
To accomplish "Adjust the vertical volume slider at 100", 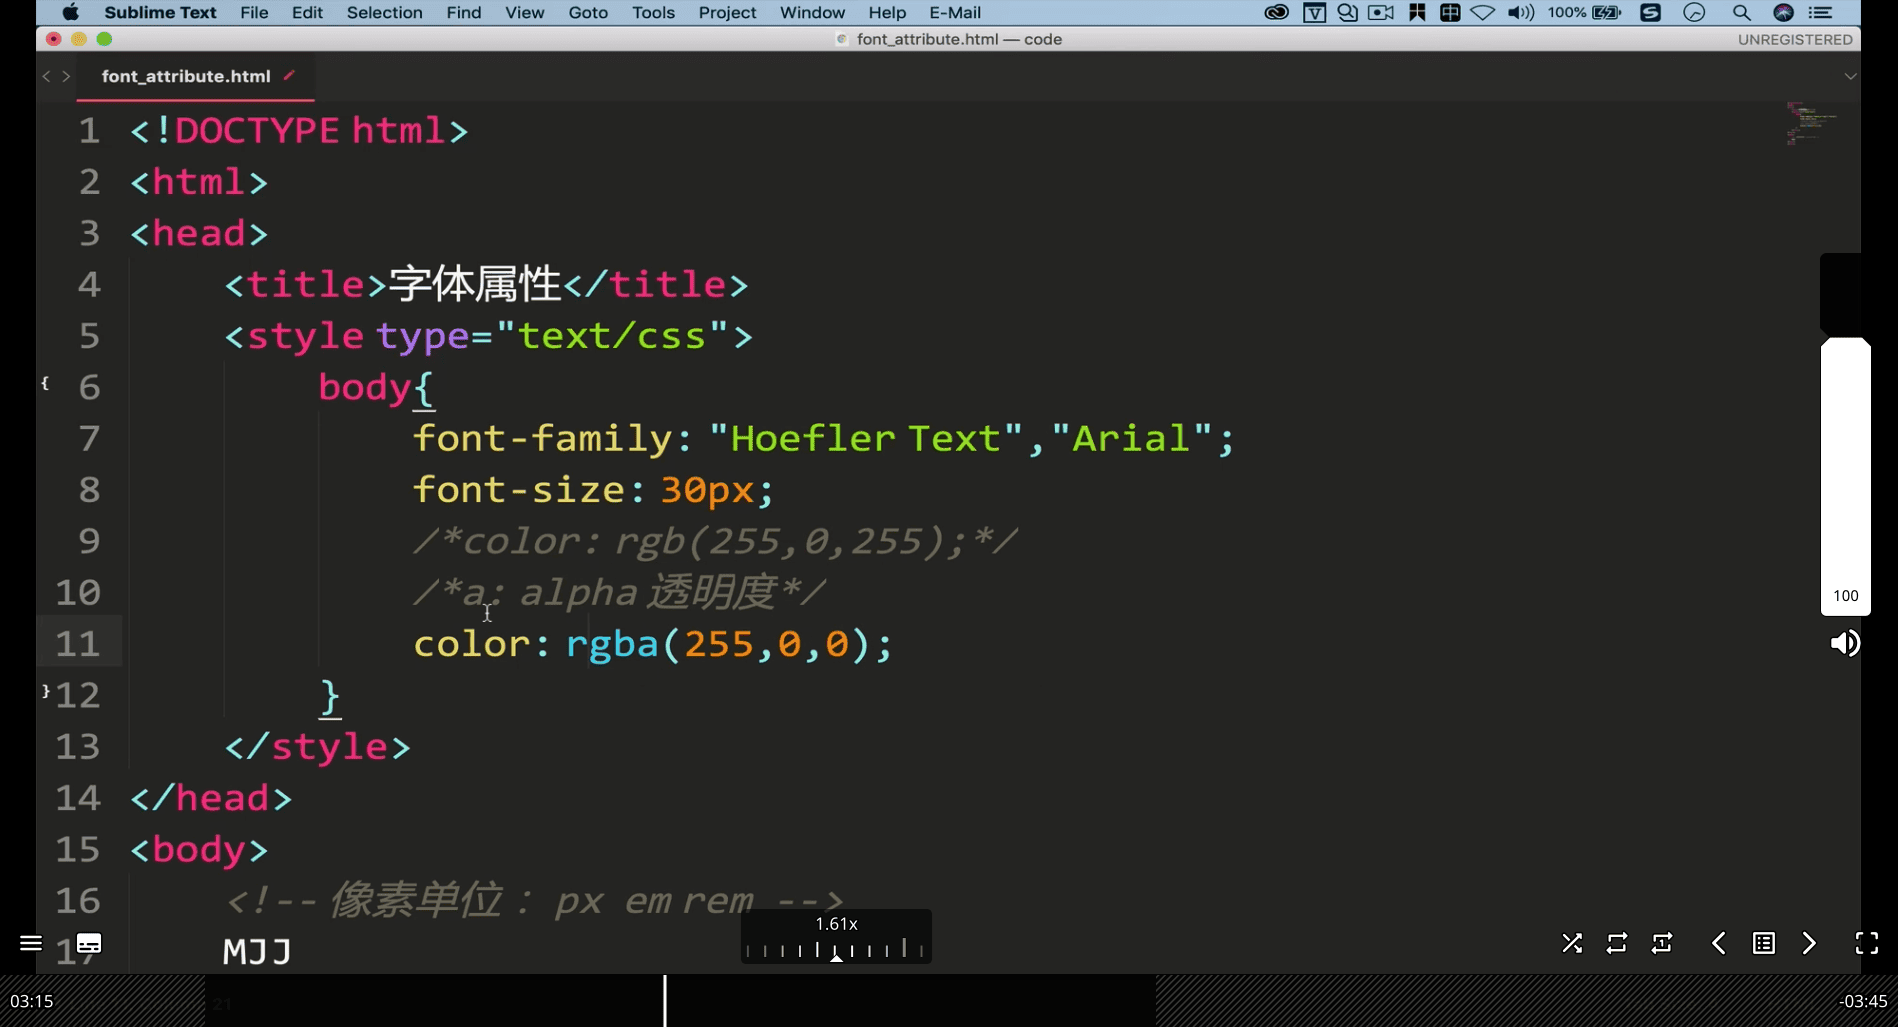I will (x=1846, y=476).
